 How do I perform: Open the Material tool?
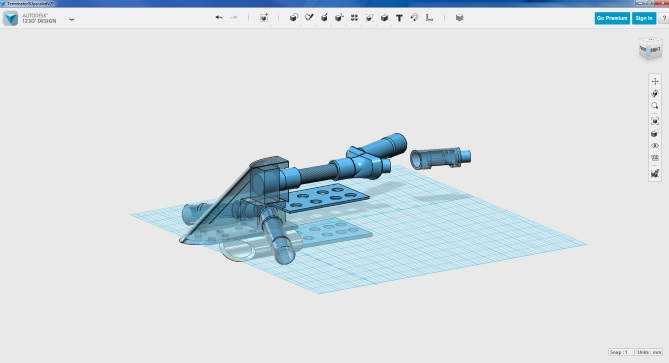click(x=460, y=17)
